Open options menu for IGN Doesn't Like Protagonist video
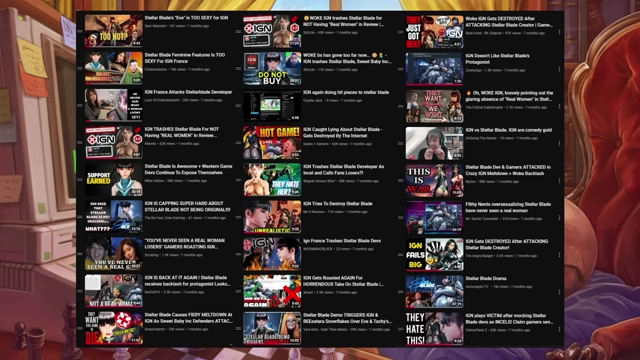Viewport: 640px width, 360px height. [559, 69]
